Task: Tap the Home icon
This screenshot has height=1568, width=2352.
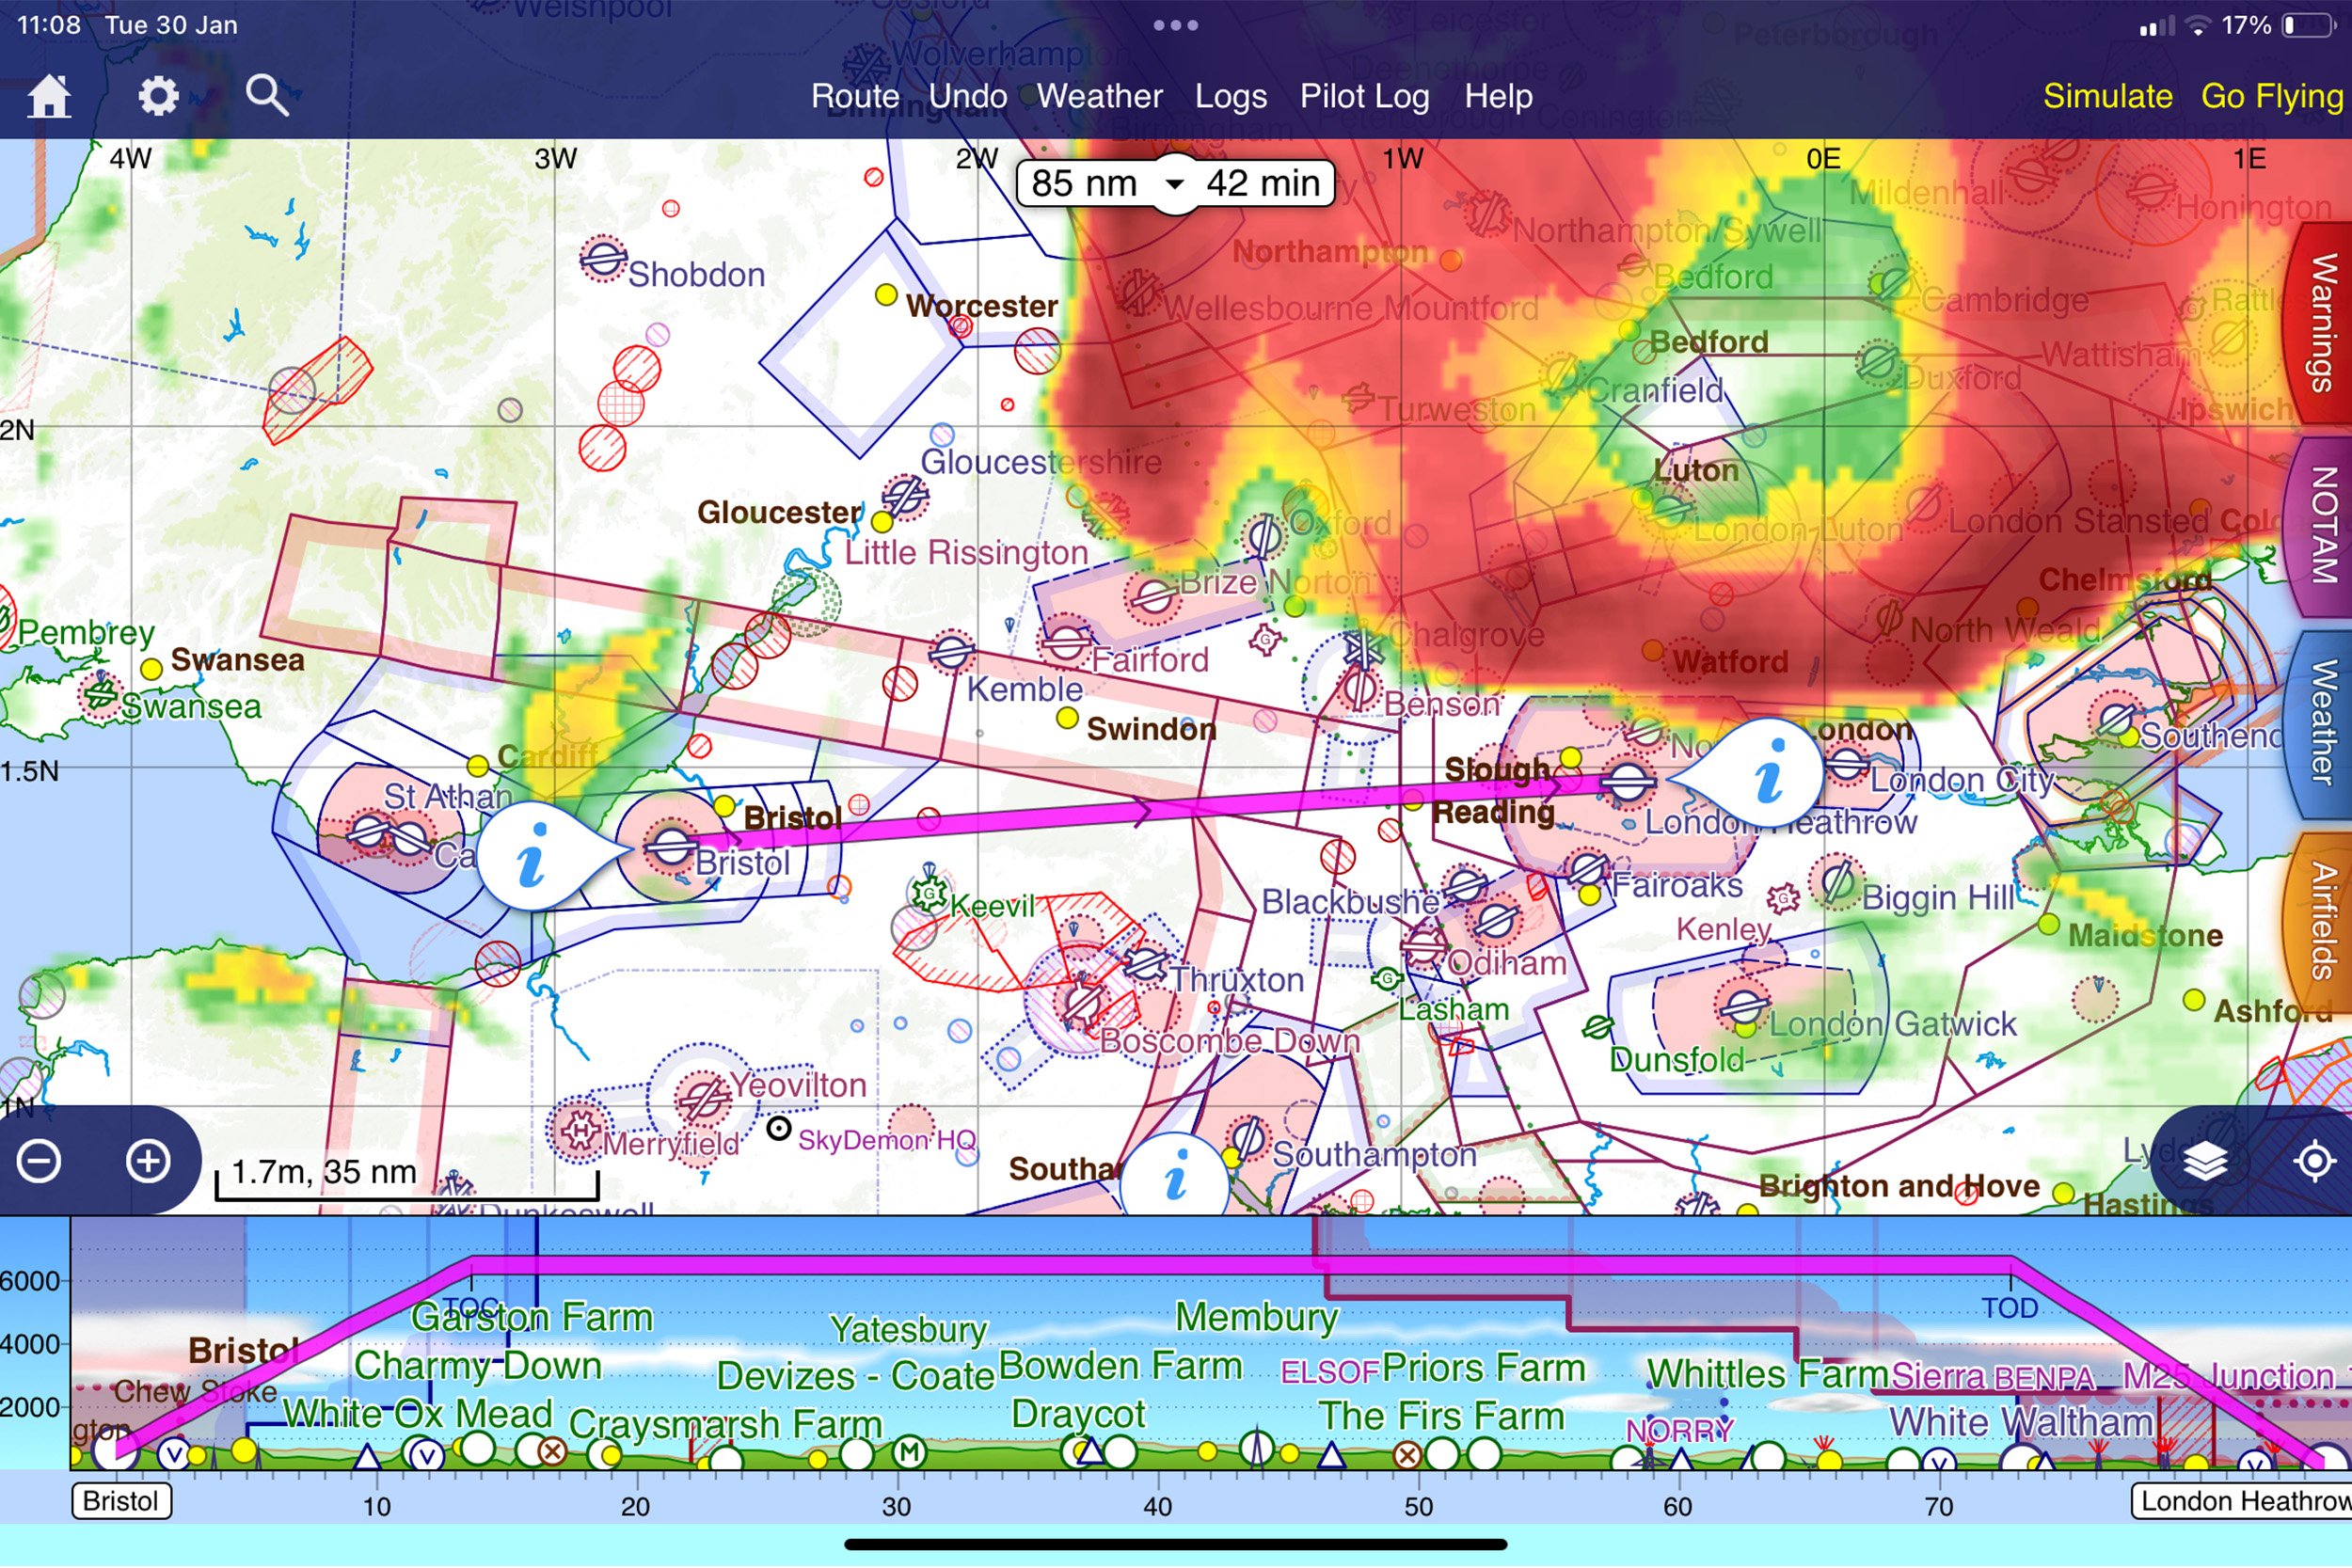Action: pyautogui.click(x=48, y=97)
